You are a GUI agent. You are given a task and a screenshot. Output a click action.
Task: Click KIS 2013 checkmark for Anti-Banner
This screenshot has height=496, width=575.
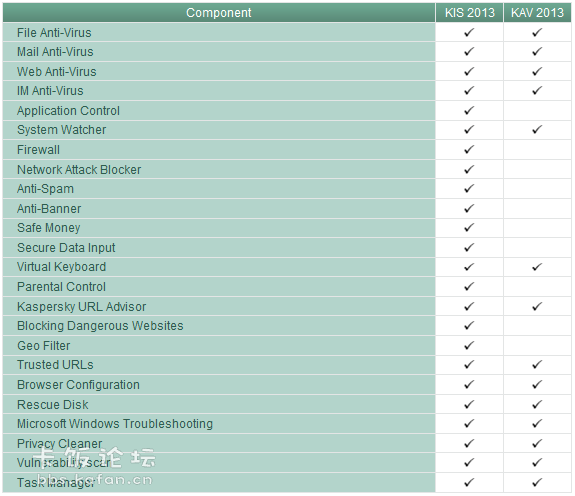(x=469, y=209)
